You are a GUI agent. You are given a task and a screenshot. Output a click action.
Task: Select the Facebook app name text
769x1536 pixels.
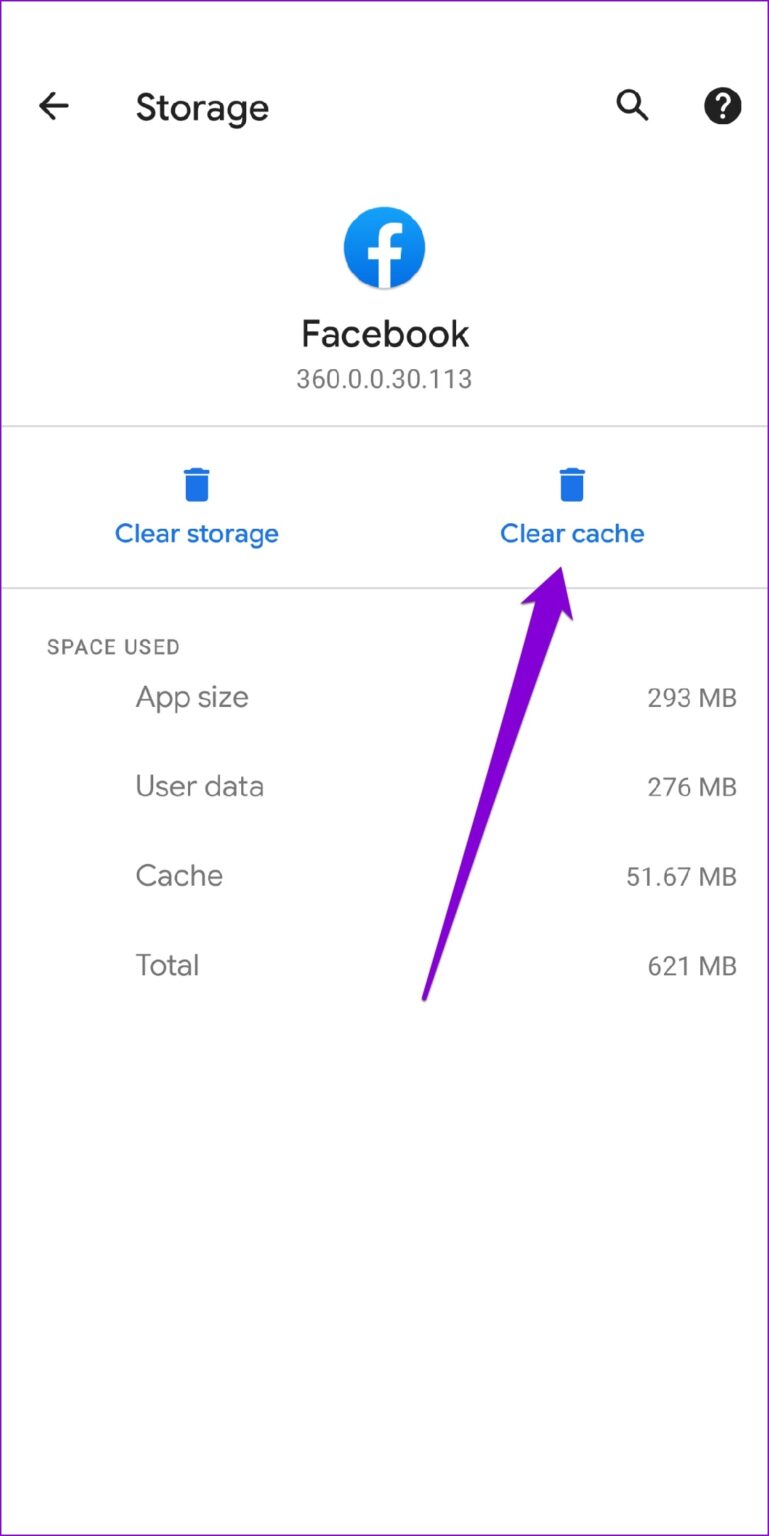click(x=385, y=334)
